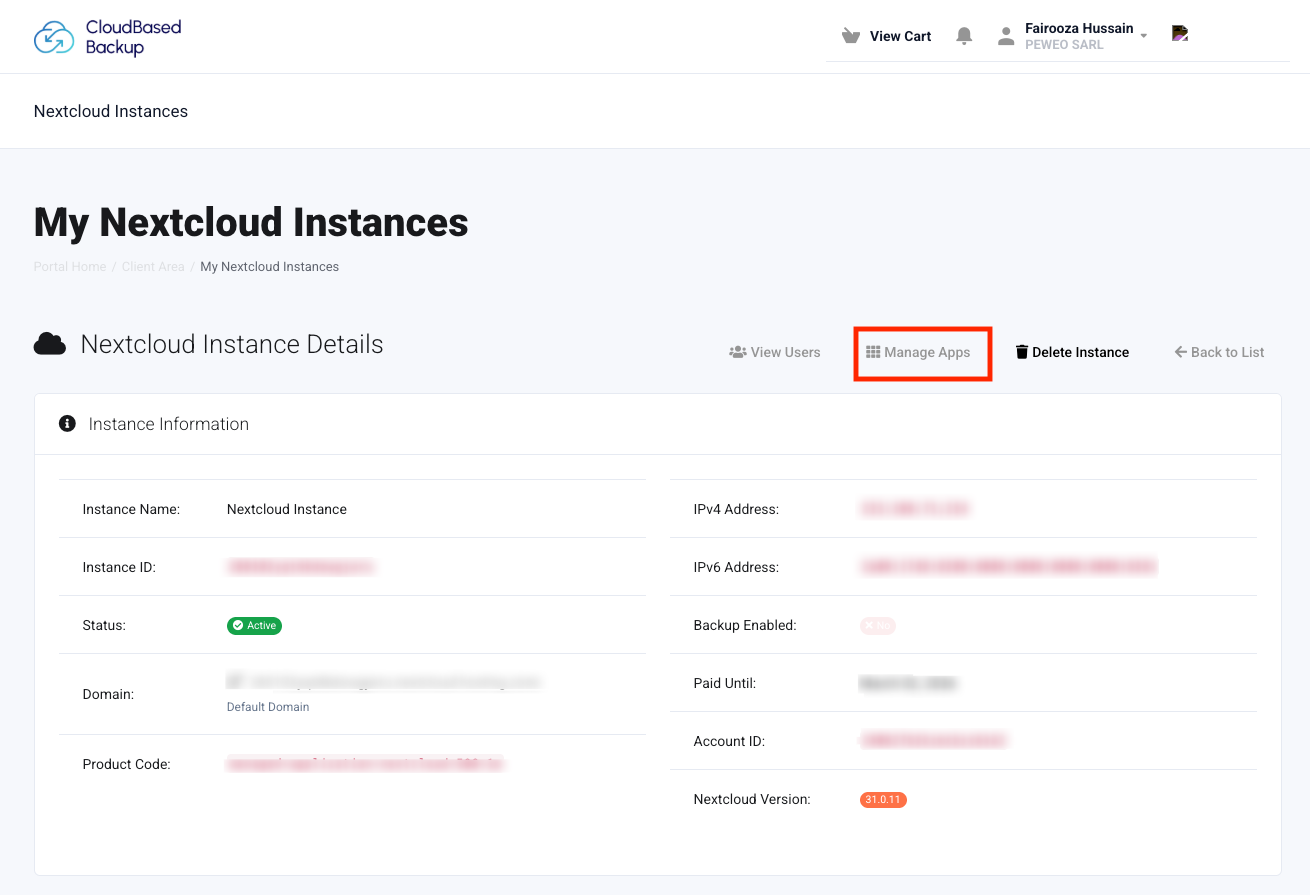The width and height of the screenshot is (1310, 895).
Task: Click the external link icon next to Domain
Action: (236, 681)
